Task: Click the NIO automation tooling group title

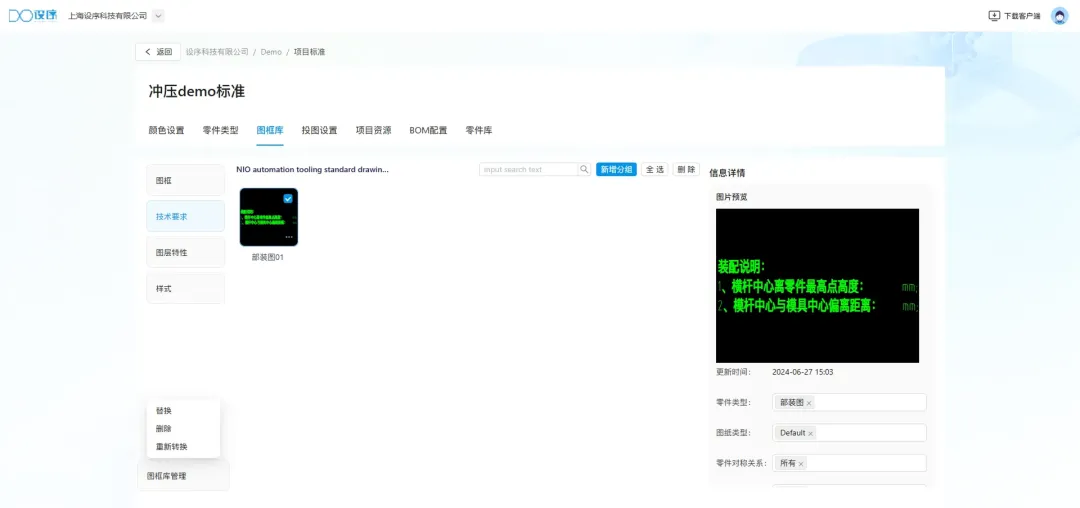Action: click(312, 169)
